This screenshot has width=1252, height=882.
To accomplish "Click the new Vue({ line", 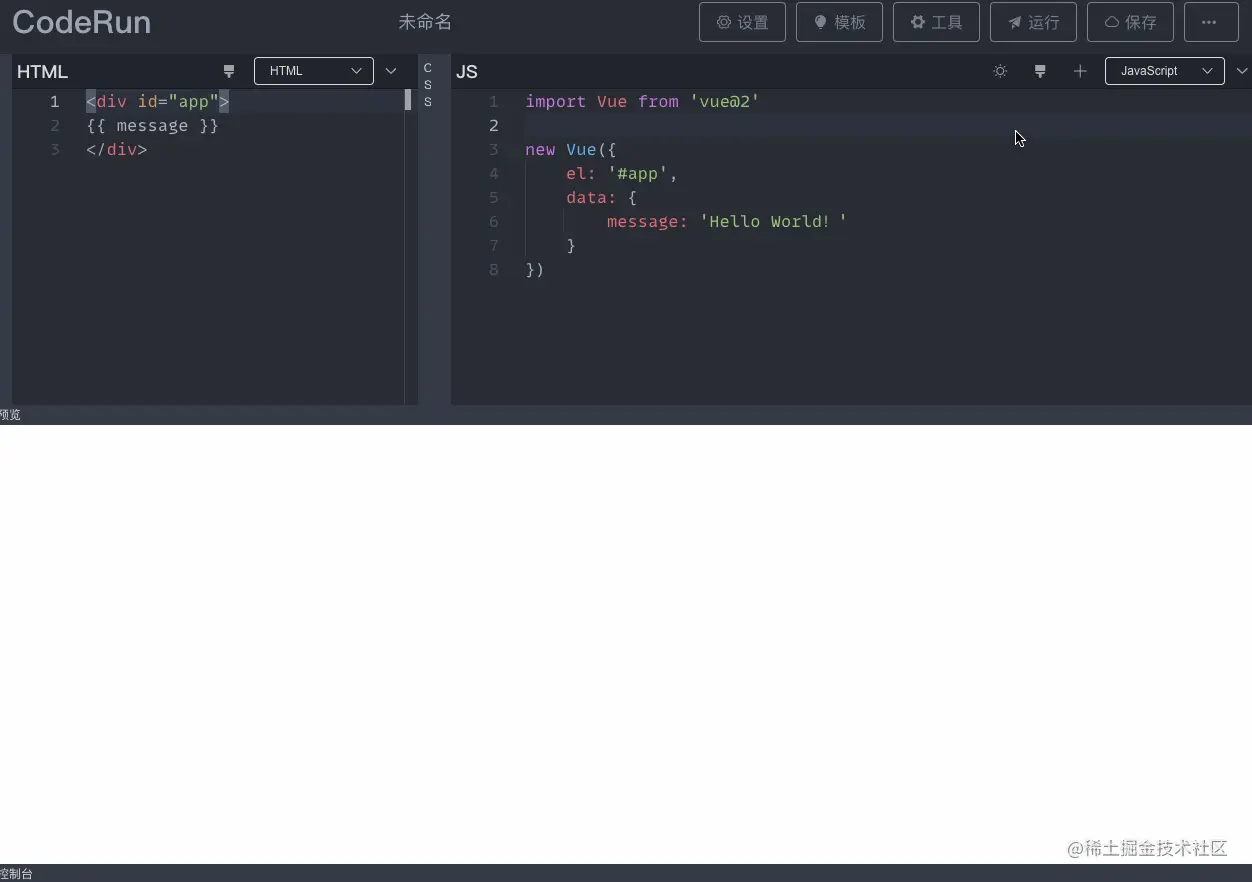I will click(x=571, y=149).
